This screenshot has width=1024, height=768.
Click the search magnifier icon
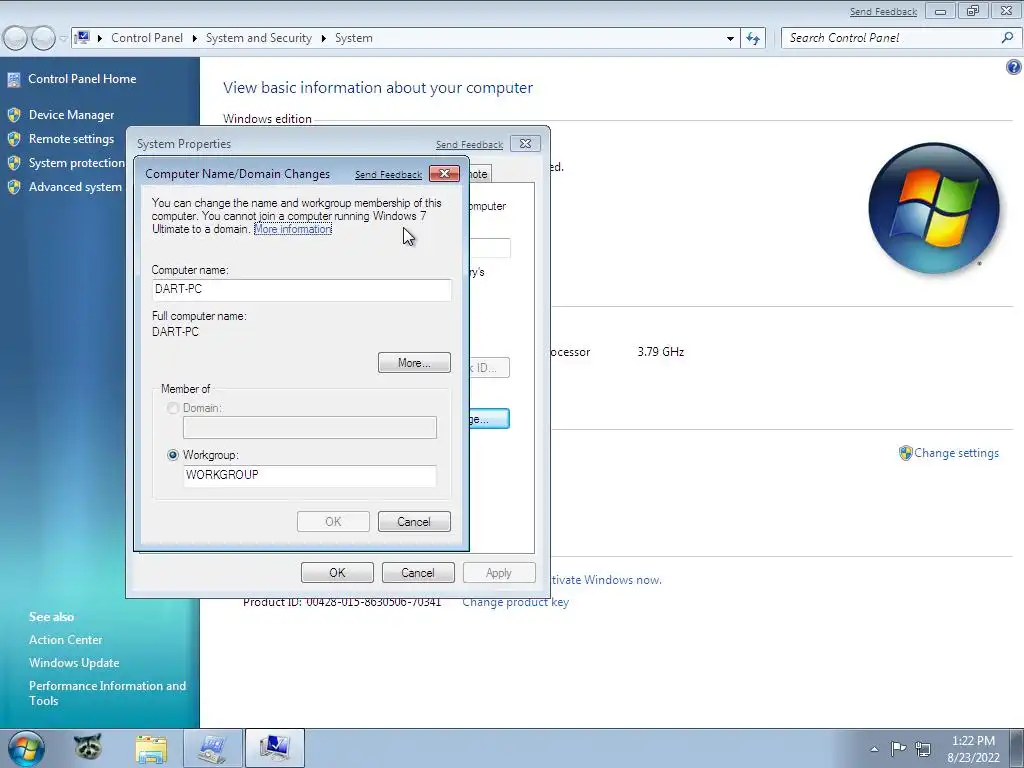pos(1007,38)
